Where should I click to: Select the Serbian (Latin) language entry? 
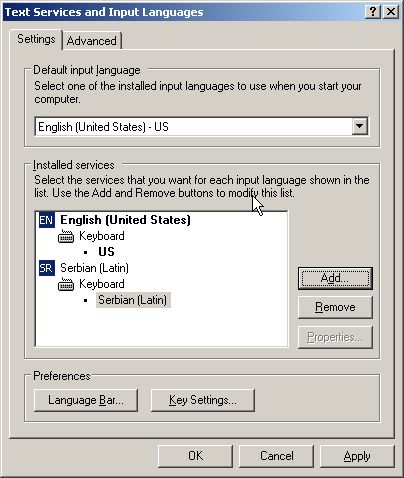(94, 268)
